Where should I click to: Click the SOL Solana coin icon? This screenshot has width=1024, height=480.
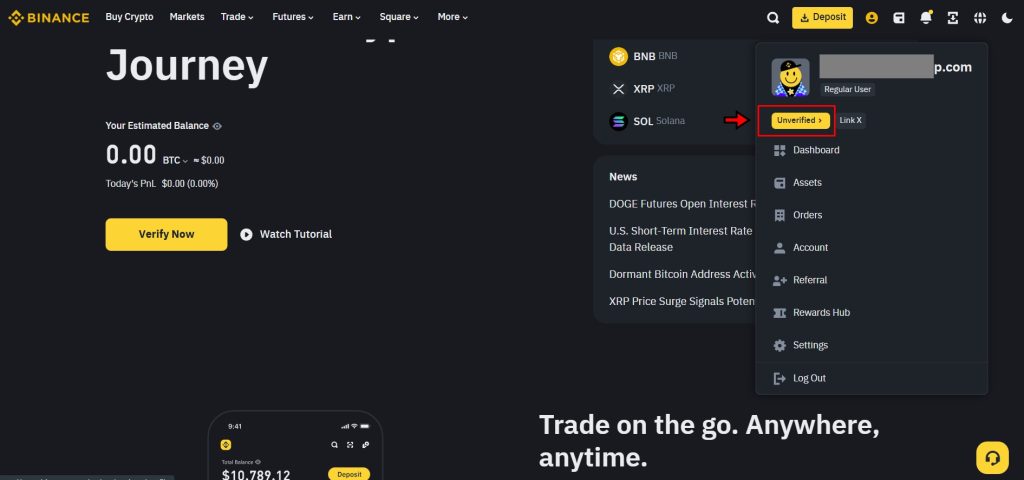(x=618, y=121)
